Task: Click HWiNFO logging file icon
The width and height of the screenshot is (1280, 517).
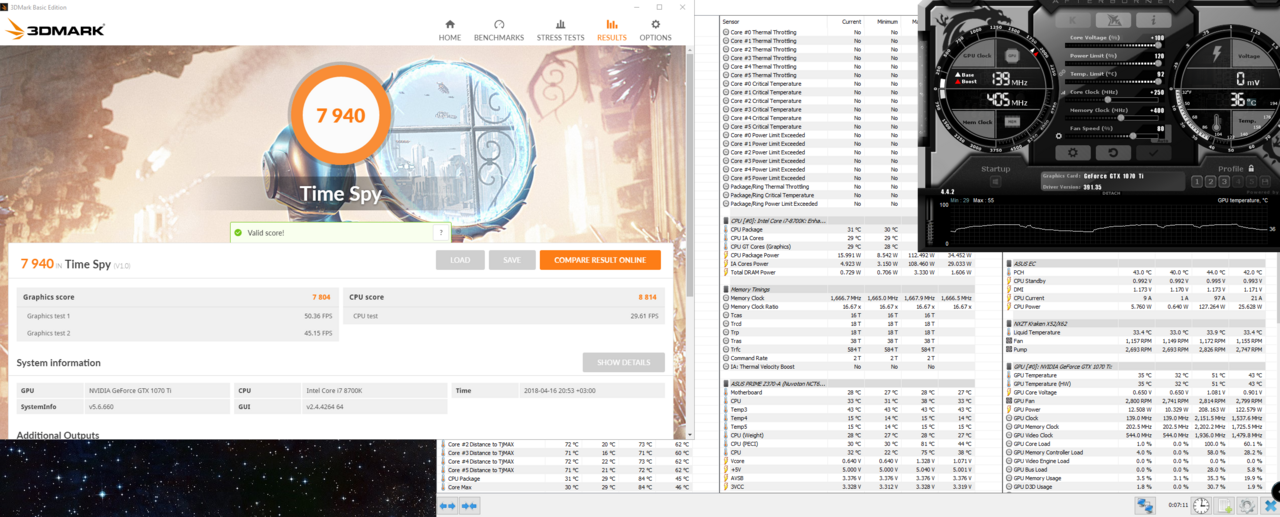Action: click(1224, 505)
